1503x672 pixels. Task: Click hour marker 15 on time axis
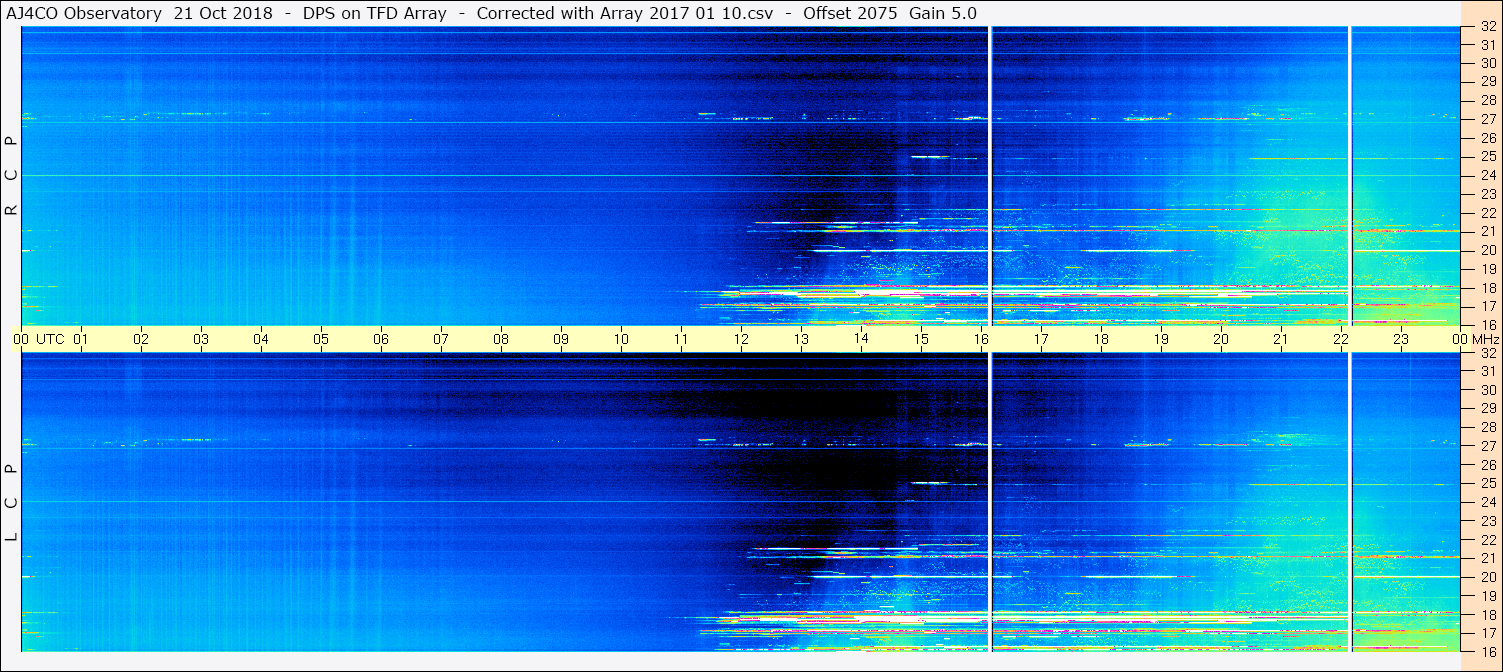point(921,339)
